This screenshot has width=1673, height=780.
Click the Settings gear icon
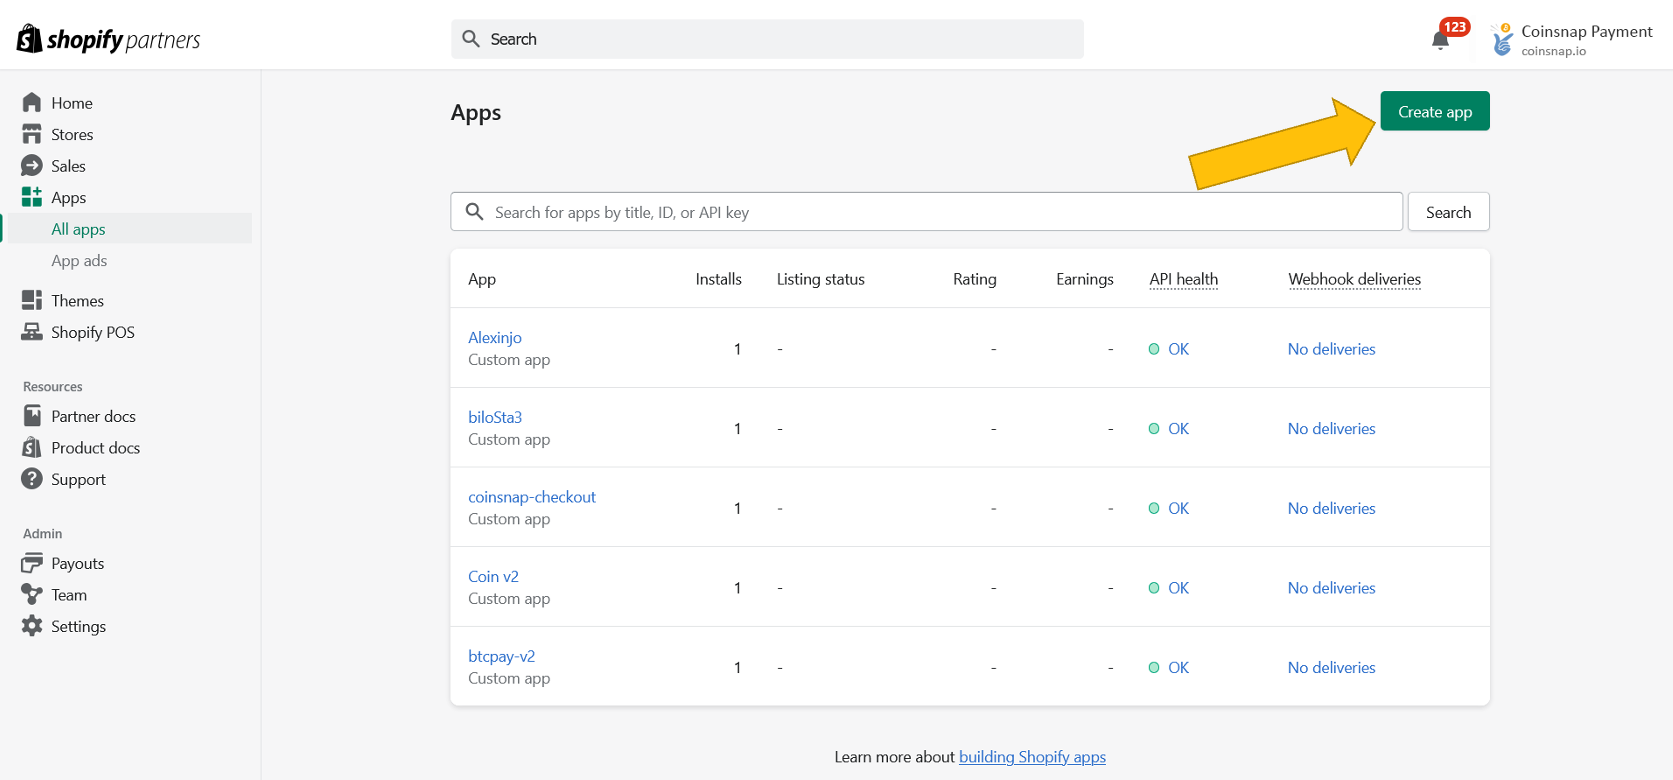pyautogui.click(x=32, y=626)
